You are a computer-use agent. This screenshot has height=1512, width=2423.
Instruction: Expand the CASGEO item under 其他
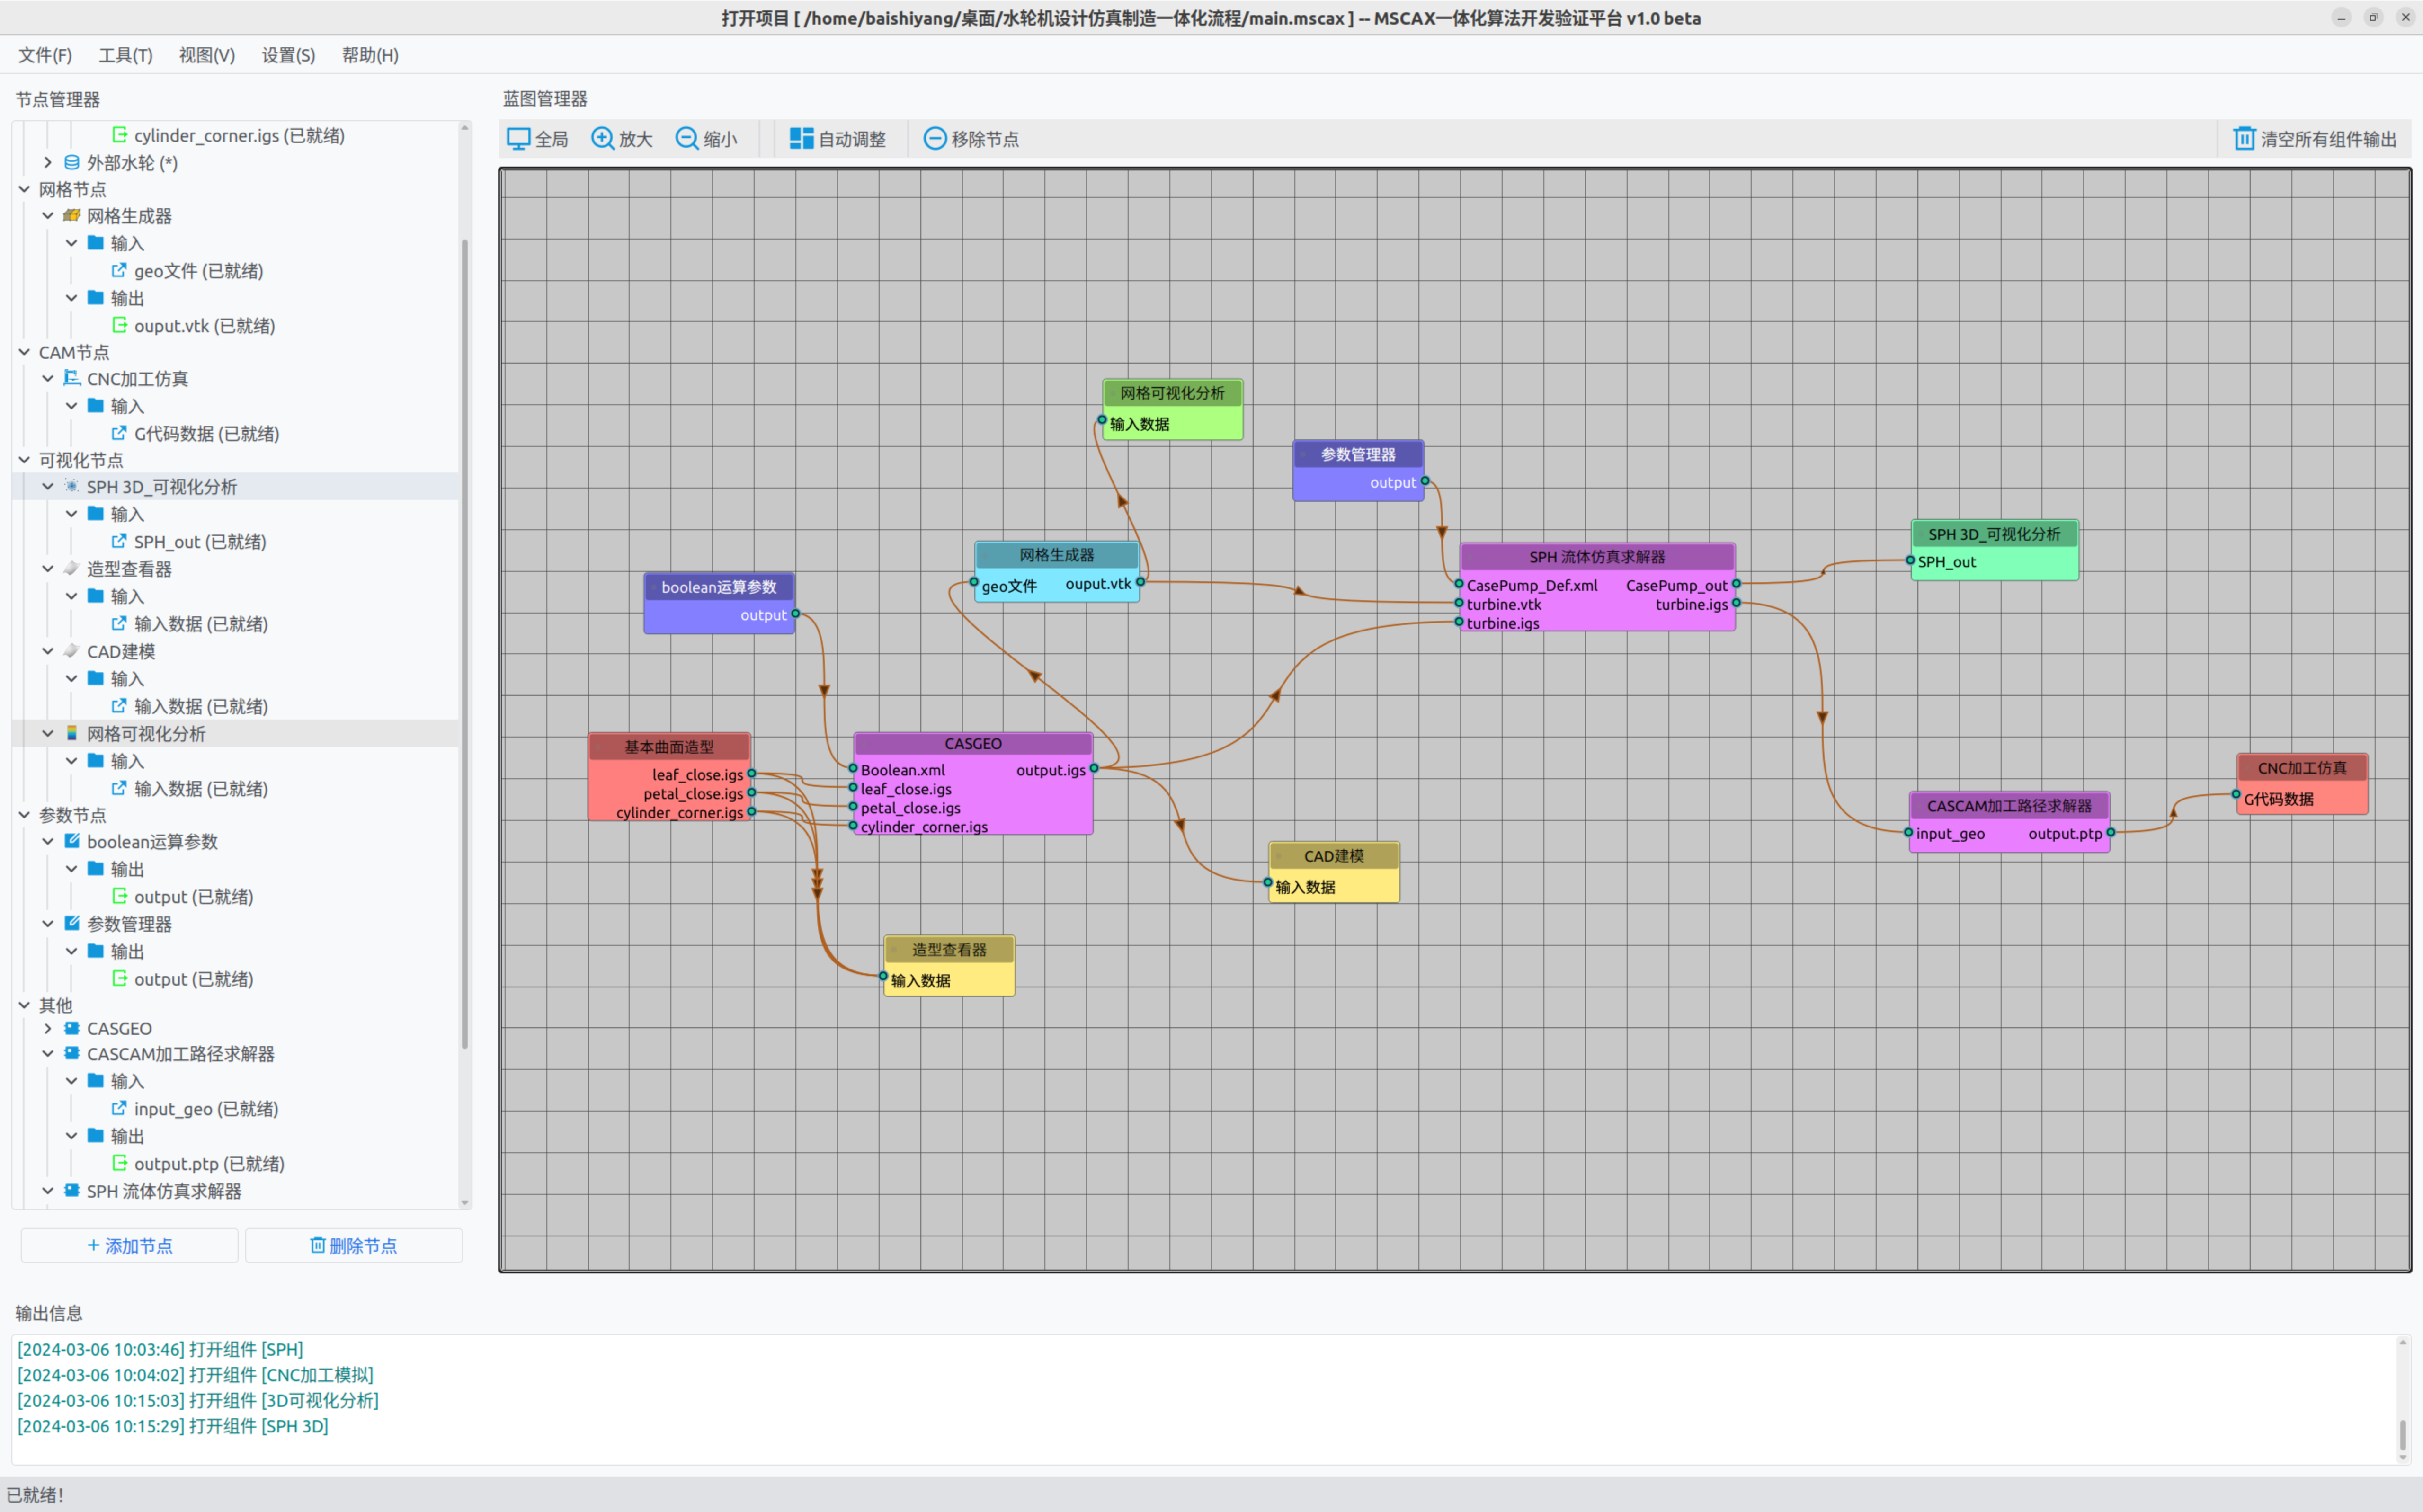[x=47, y=1028]
